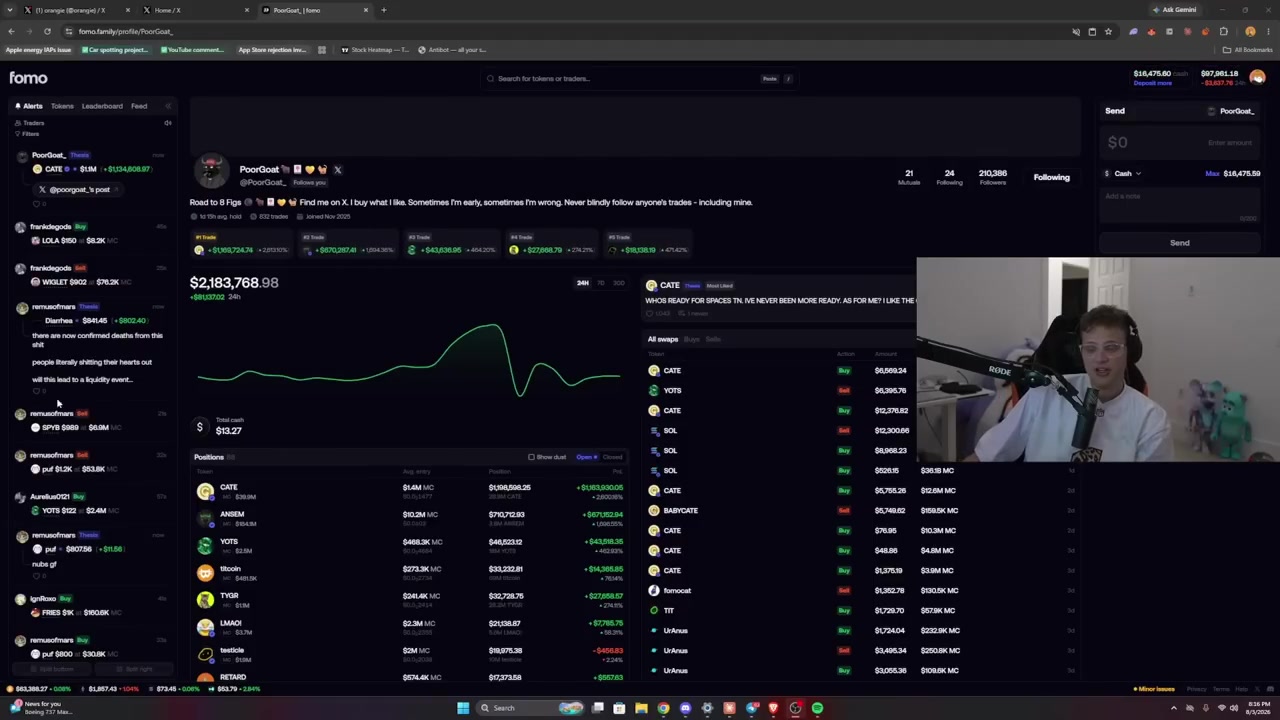Viewport: 1280px width, 720px height.
Task: Open the bitcoin token position icon
Action: click(x=205, y=572)
